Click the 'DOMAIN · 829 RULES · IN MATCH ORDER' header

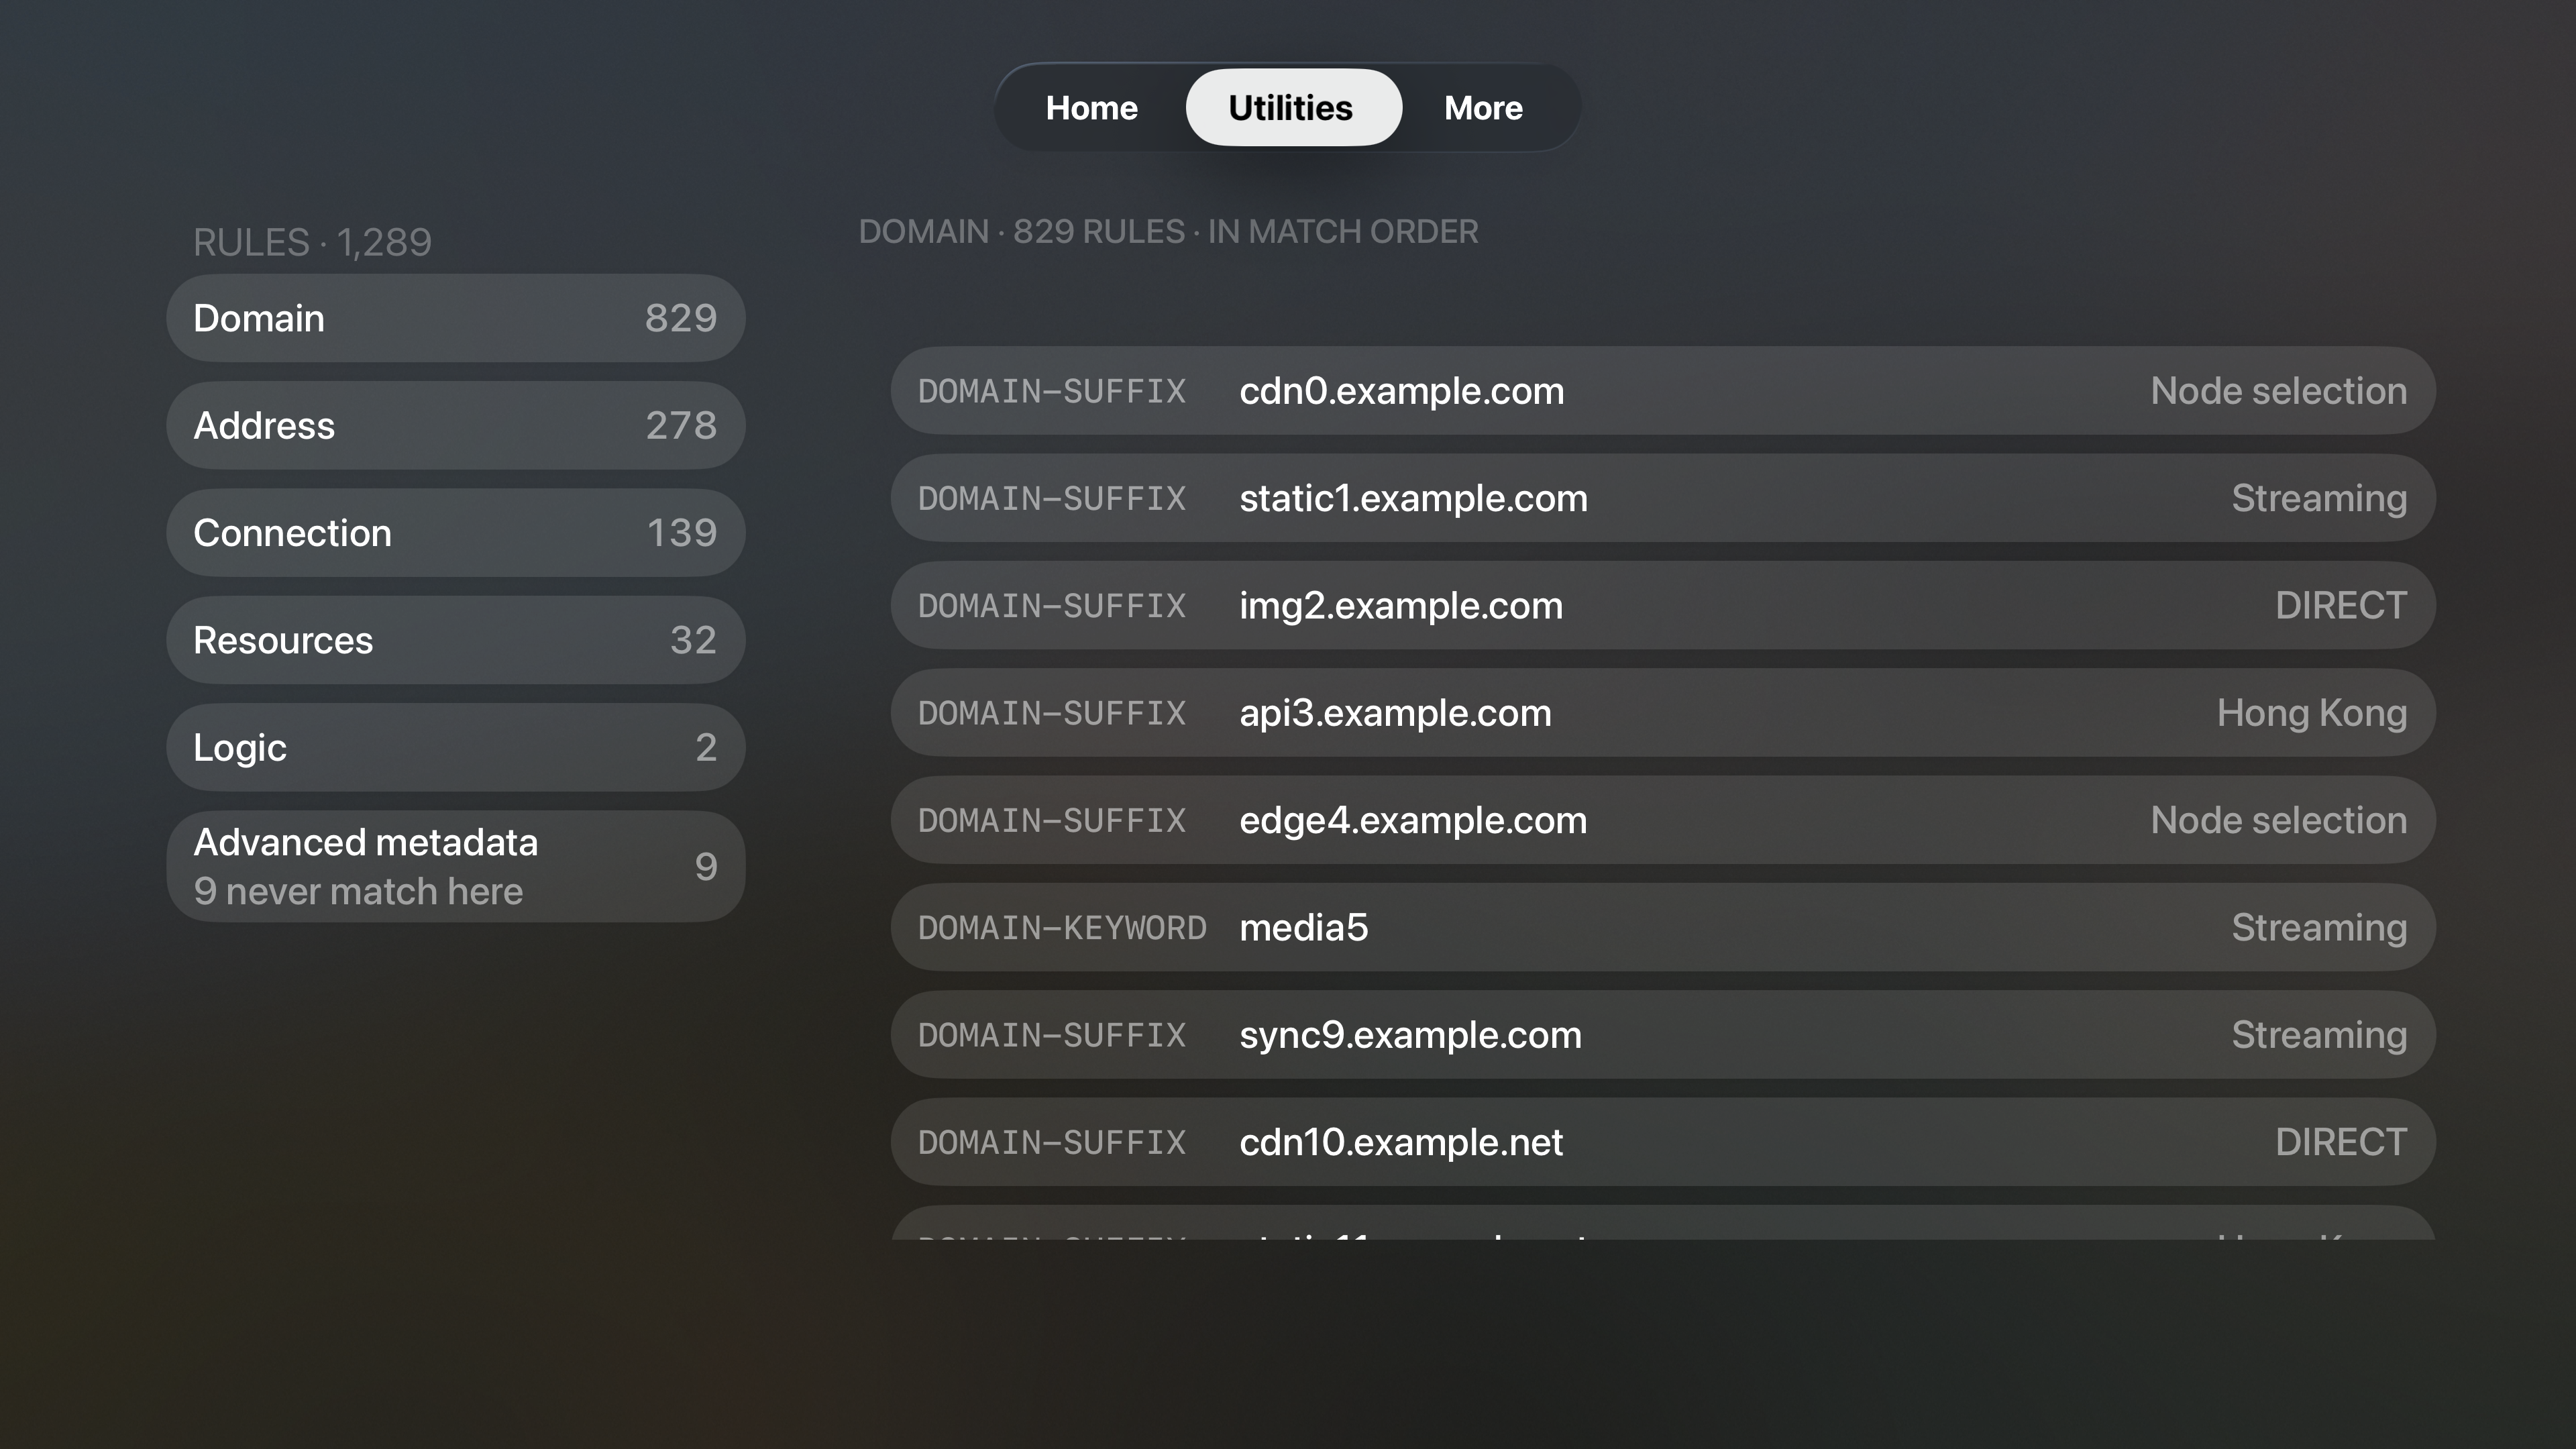point(1168,232)
